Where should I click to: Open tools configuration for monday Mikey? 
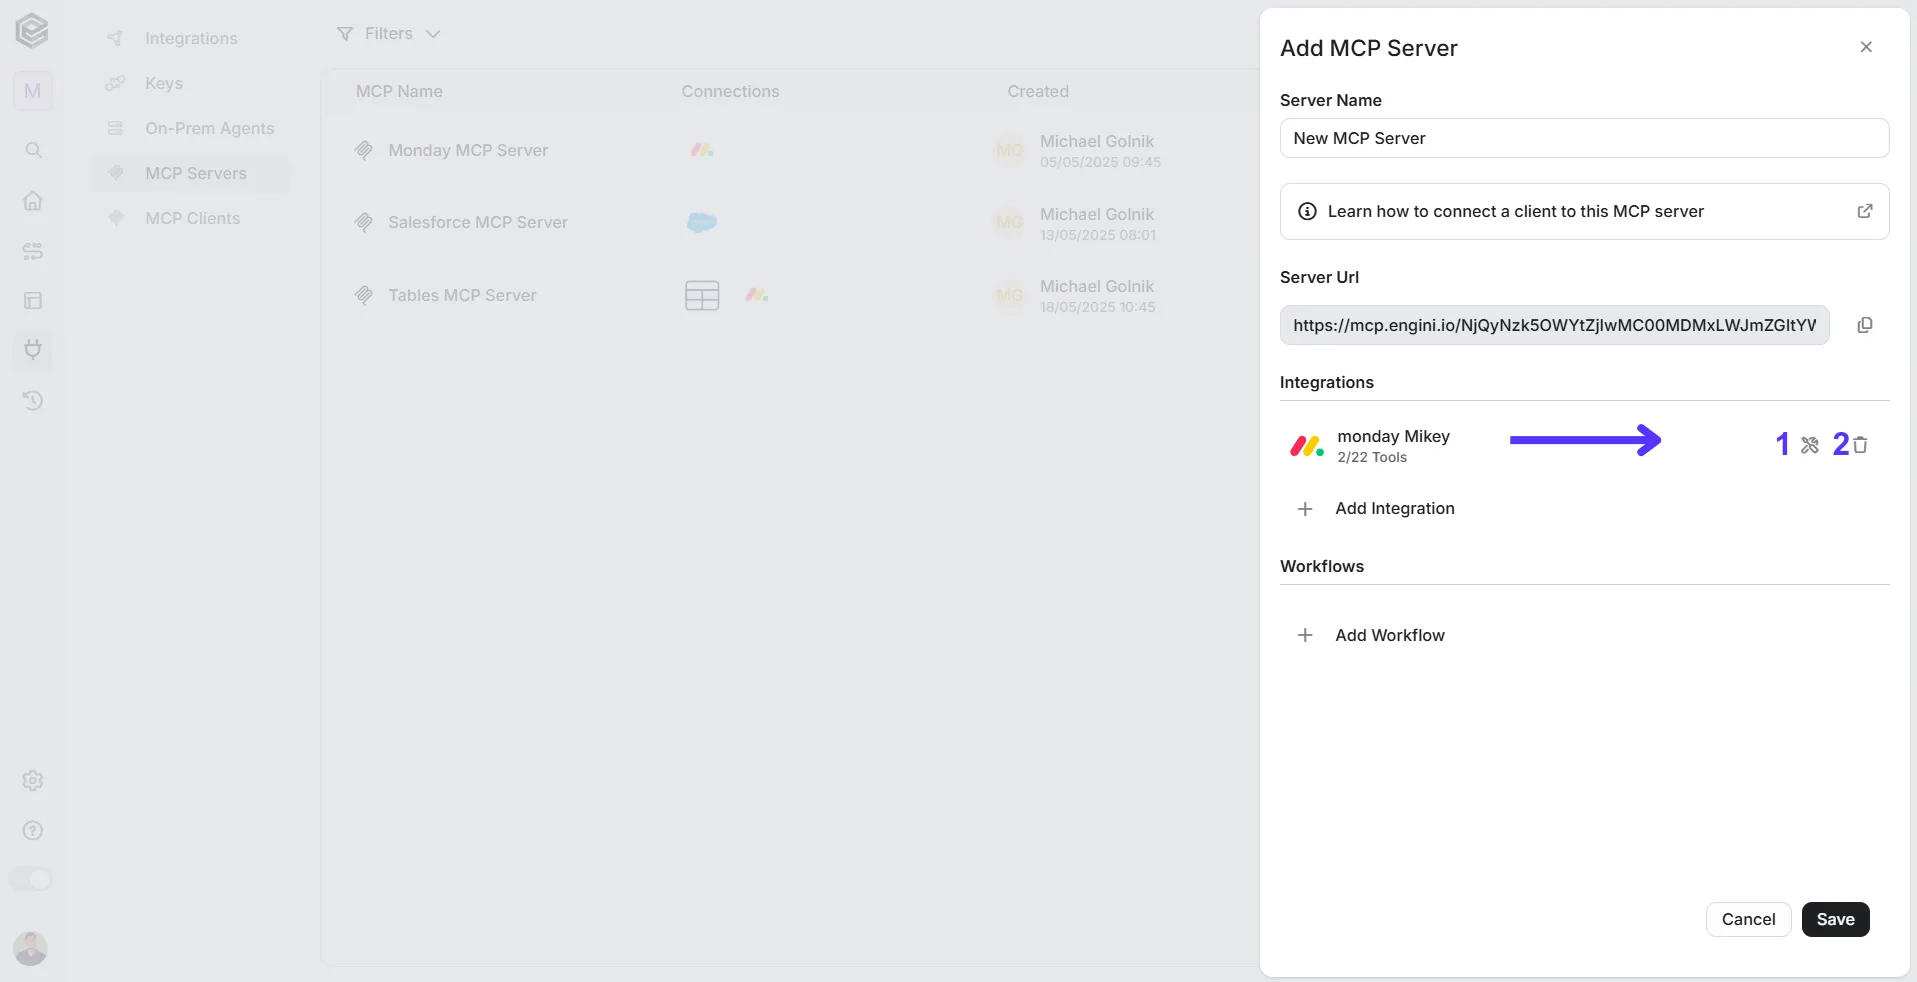click(x=1810, y=445)
